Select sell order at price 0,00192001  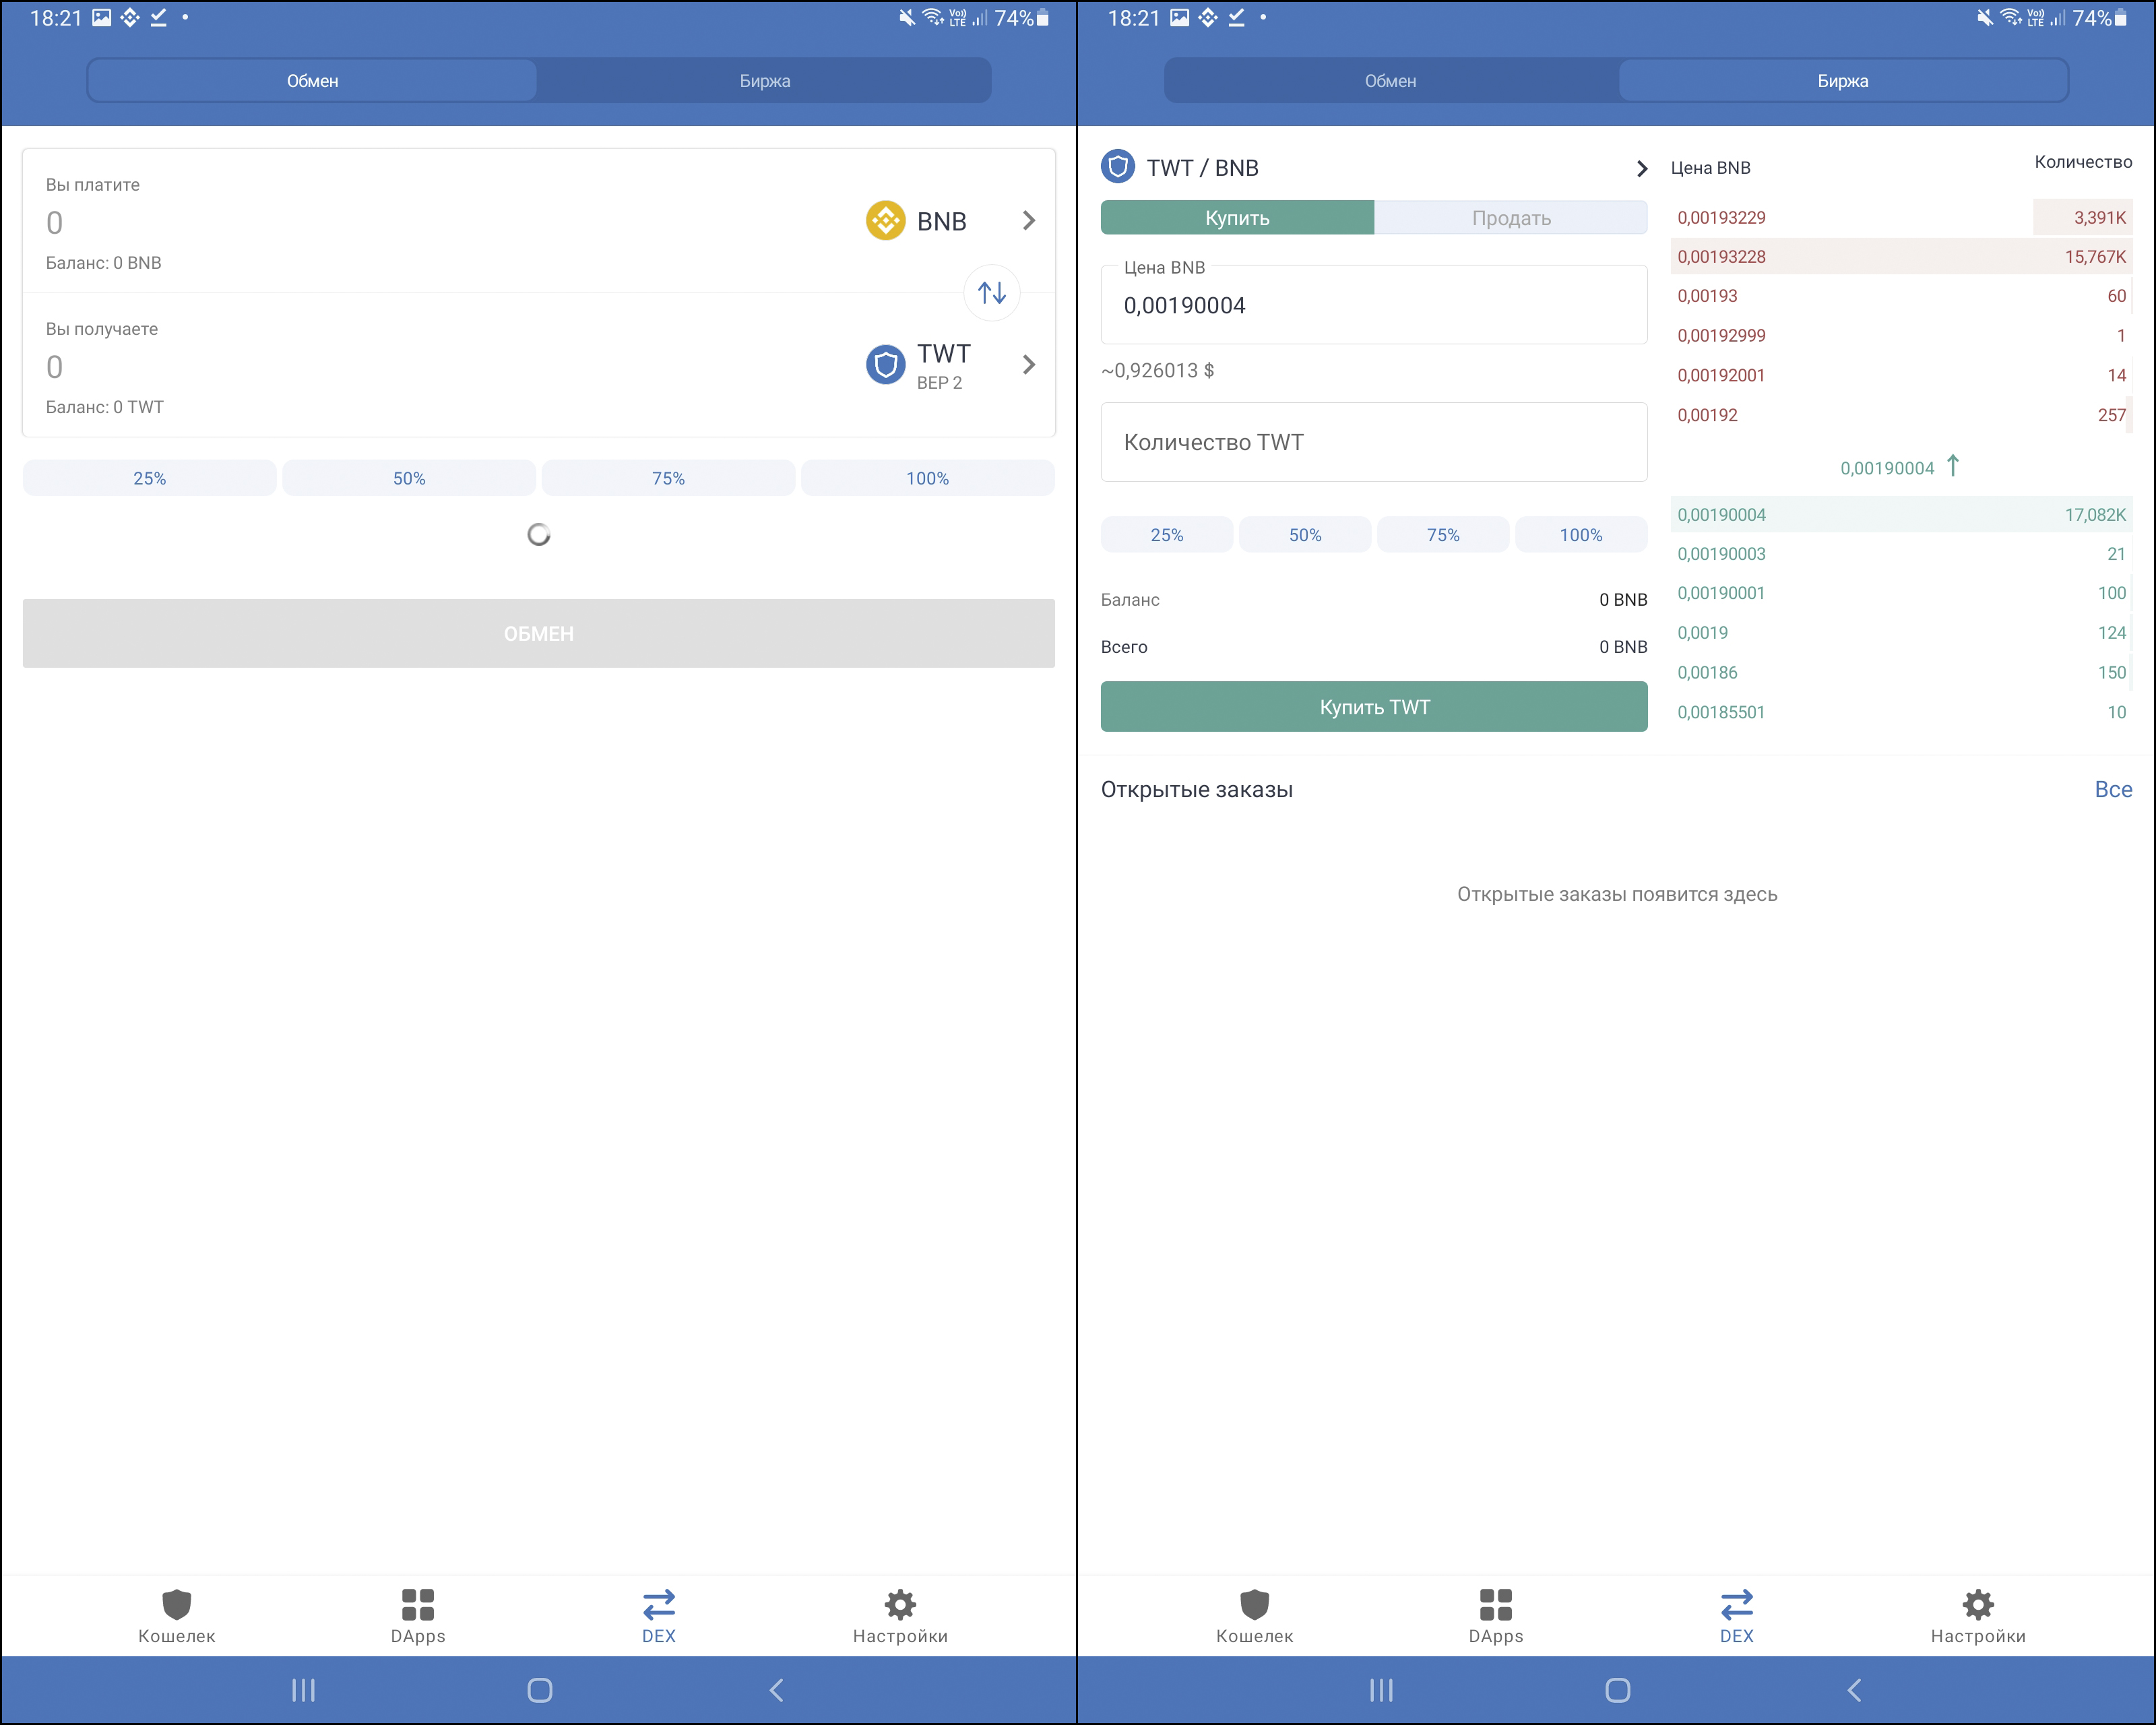tap(1902, 375)
